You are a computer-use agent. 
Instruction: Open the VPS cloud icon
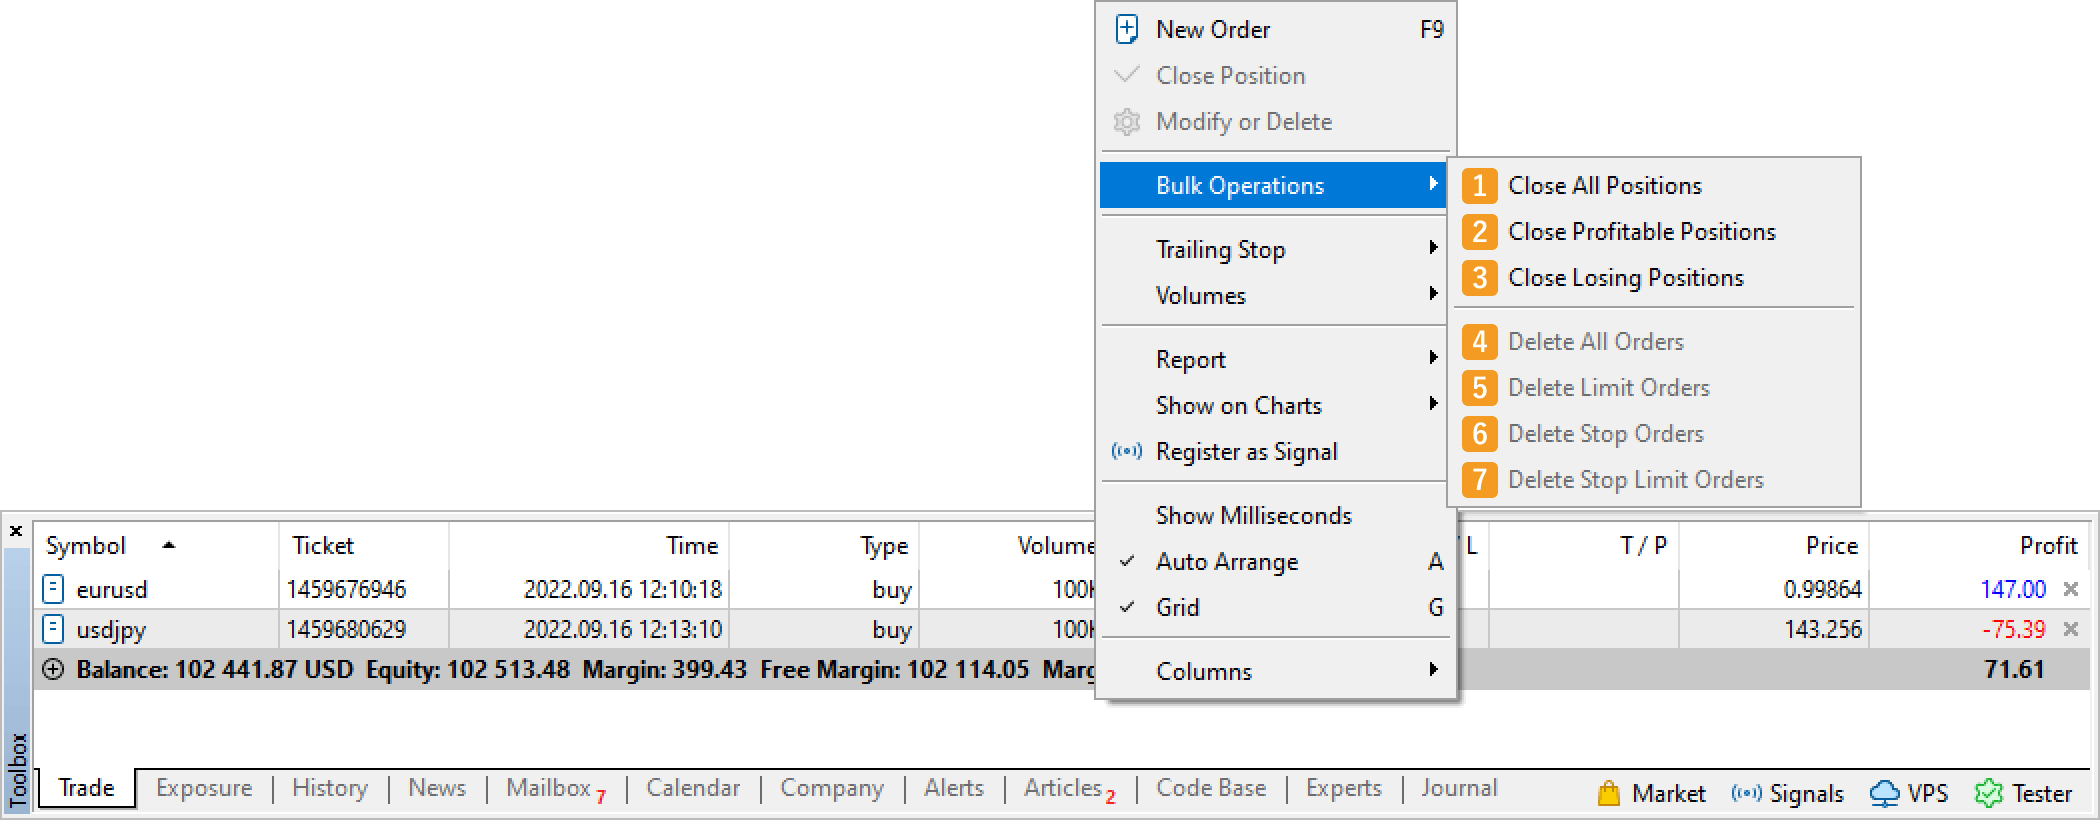coord(1884,793)
